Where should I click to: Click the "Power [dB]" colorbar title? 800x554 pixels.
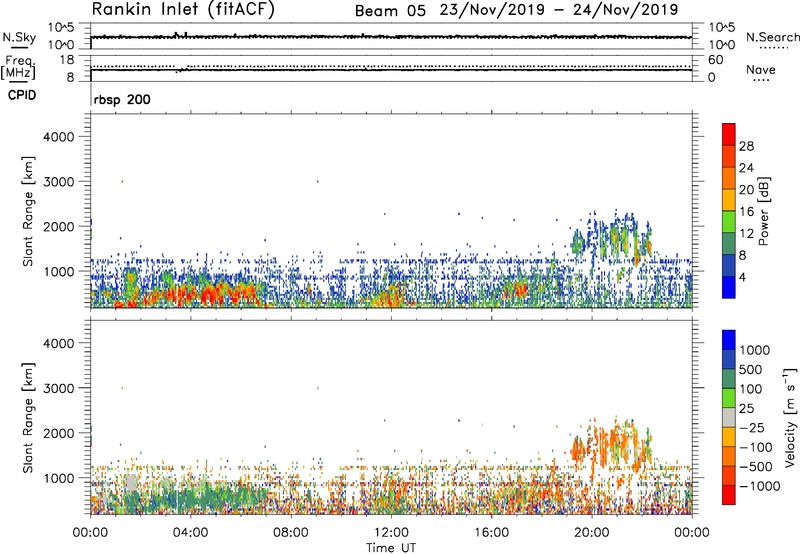pos(763,211)
